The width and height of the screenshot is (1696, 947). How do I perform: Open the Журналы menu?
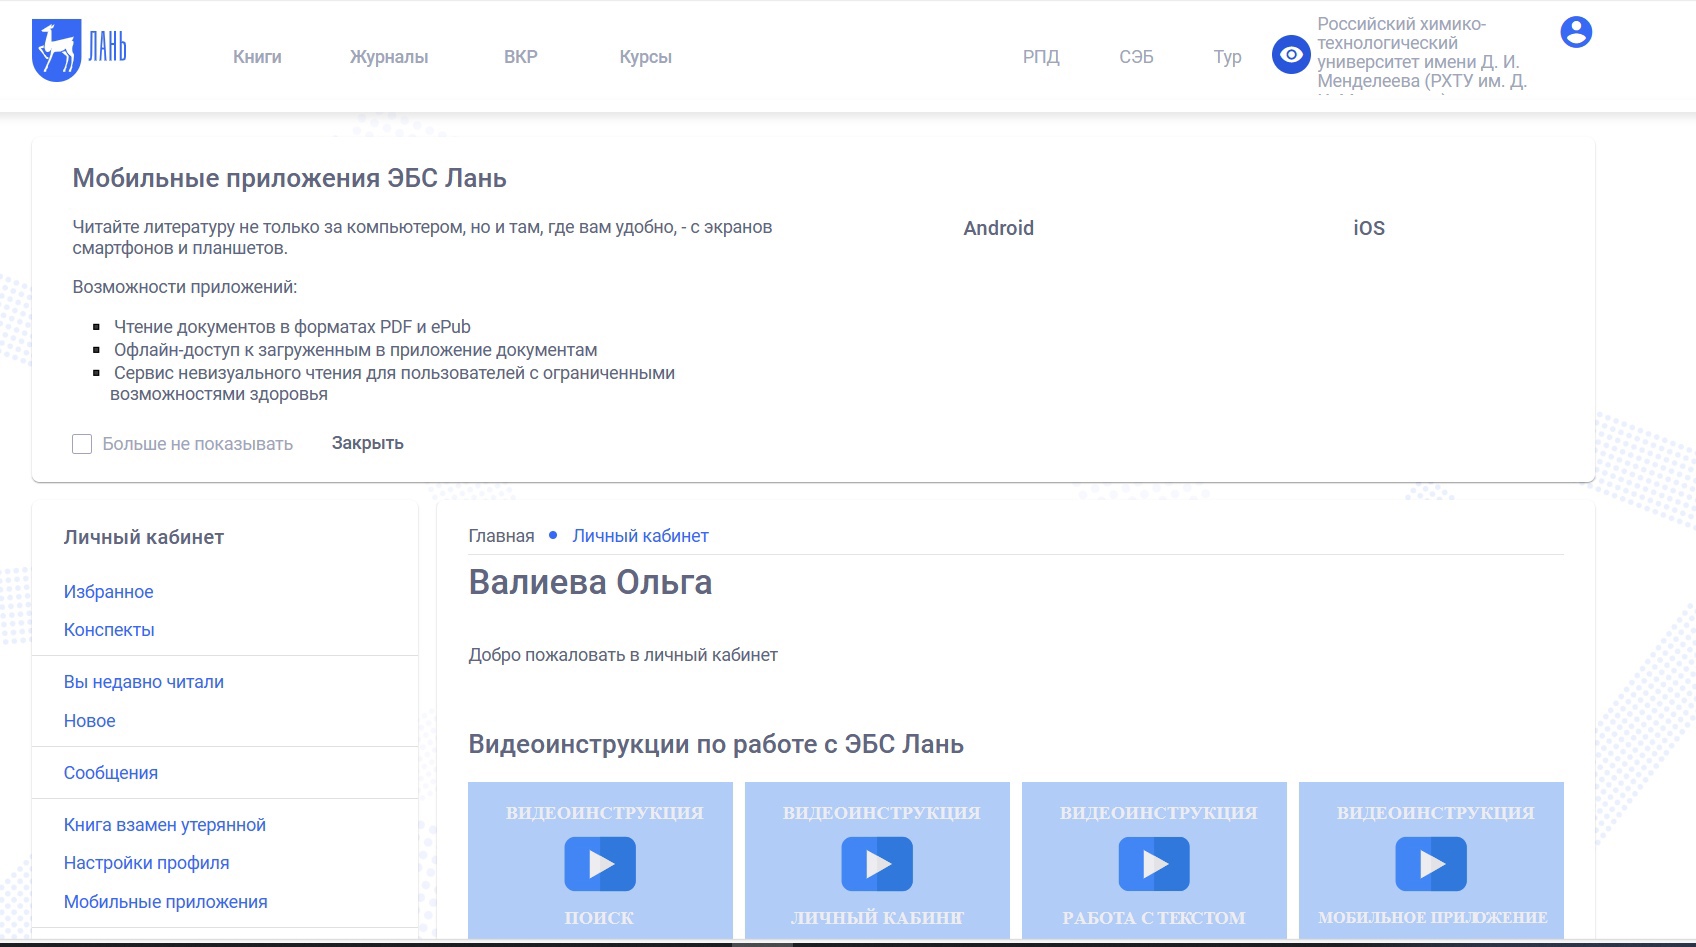[389, 57]
